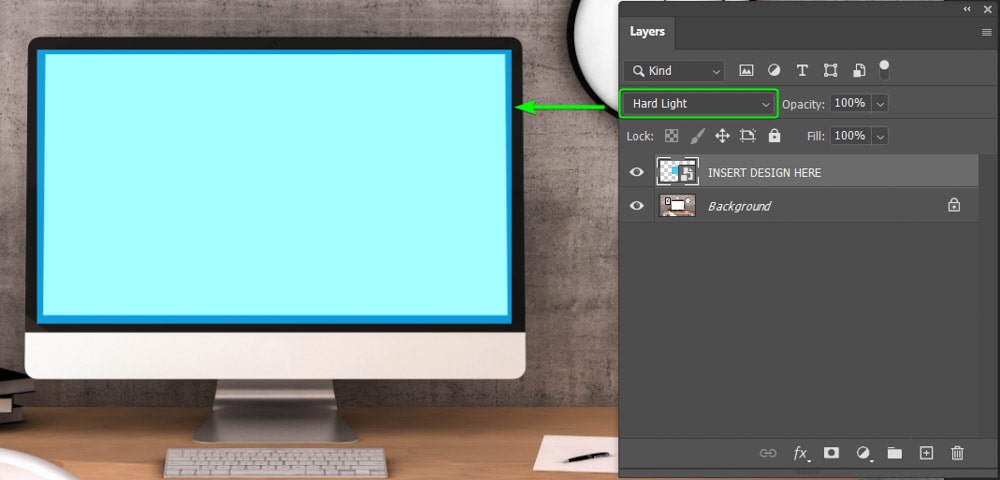Click the Background layer name
Viewport: 1000px width, 480px height.
click(739, 206)
